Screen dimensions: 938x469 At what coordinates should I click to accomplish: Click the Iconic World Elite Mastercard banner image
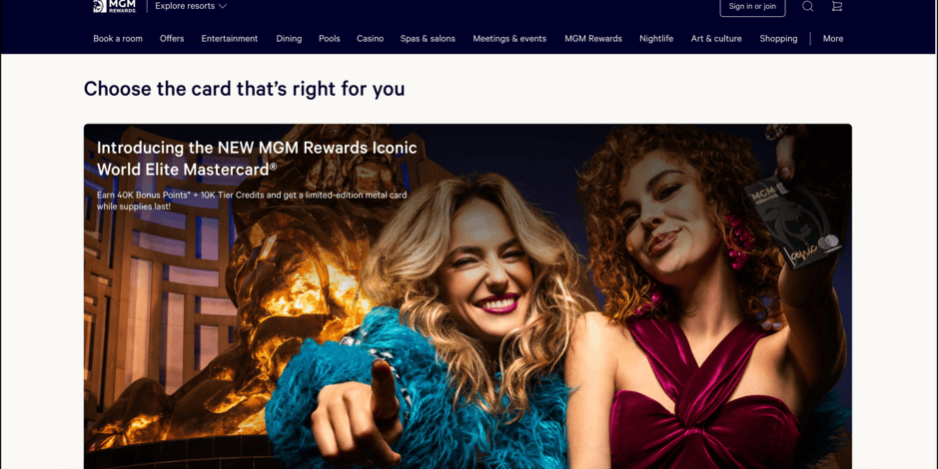click(468, 296)
